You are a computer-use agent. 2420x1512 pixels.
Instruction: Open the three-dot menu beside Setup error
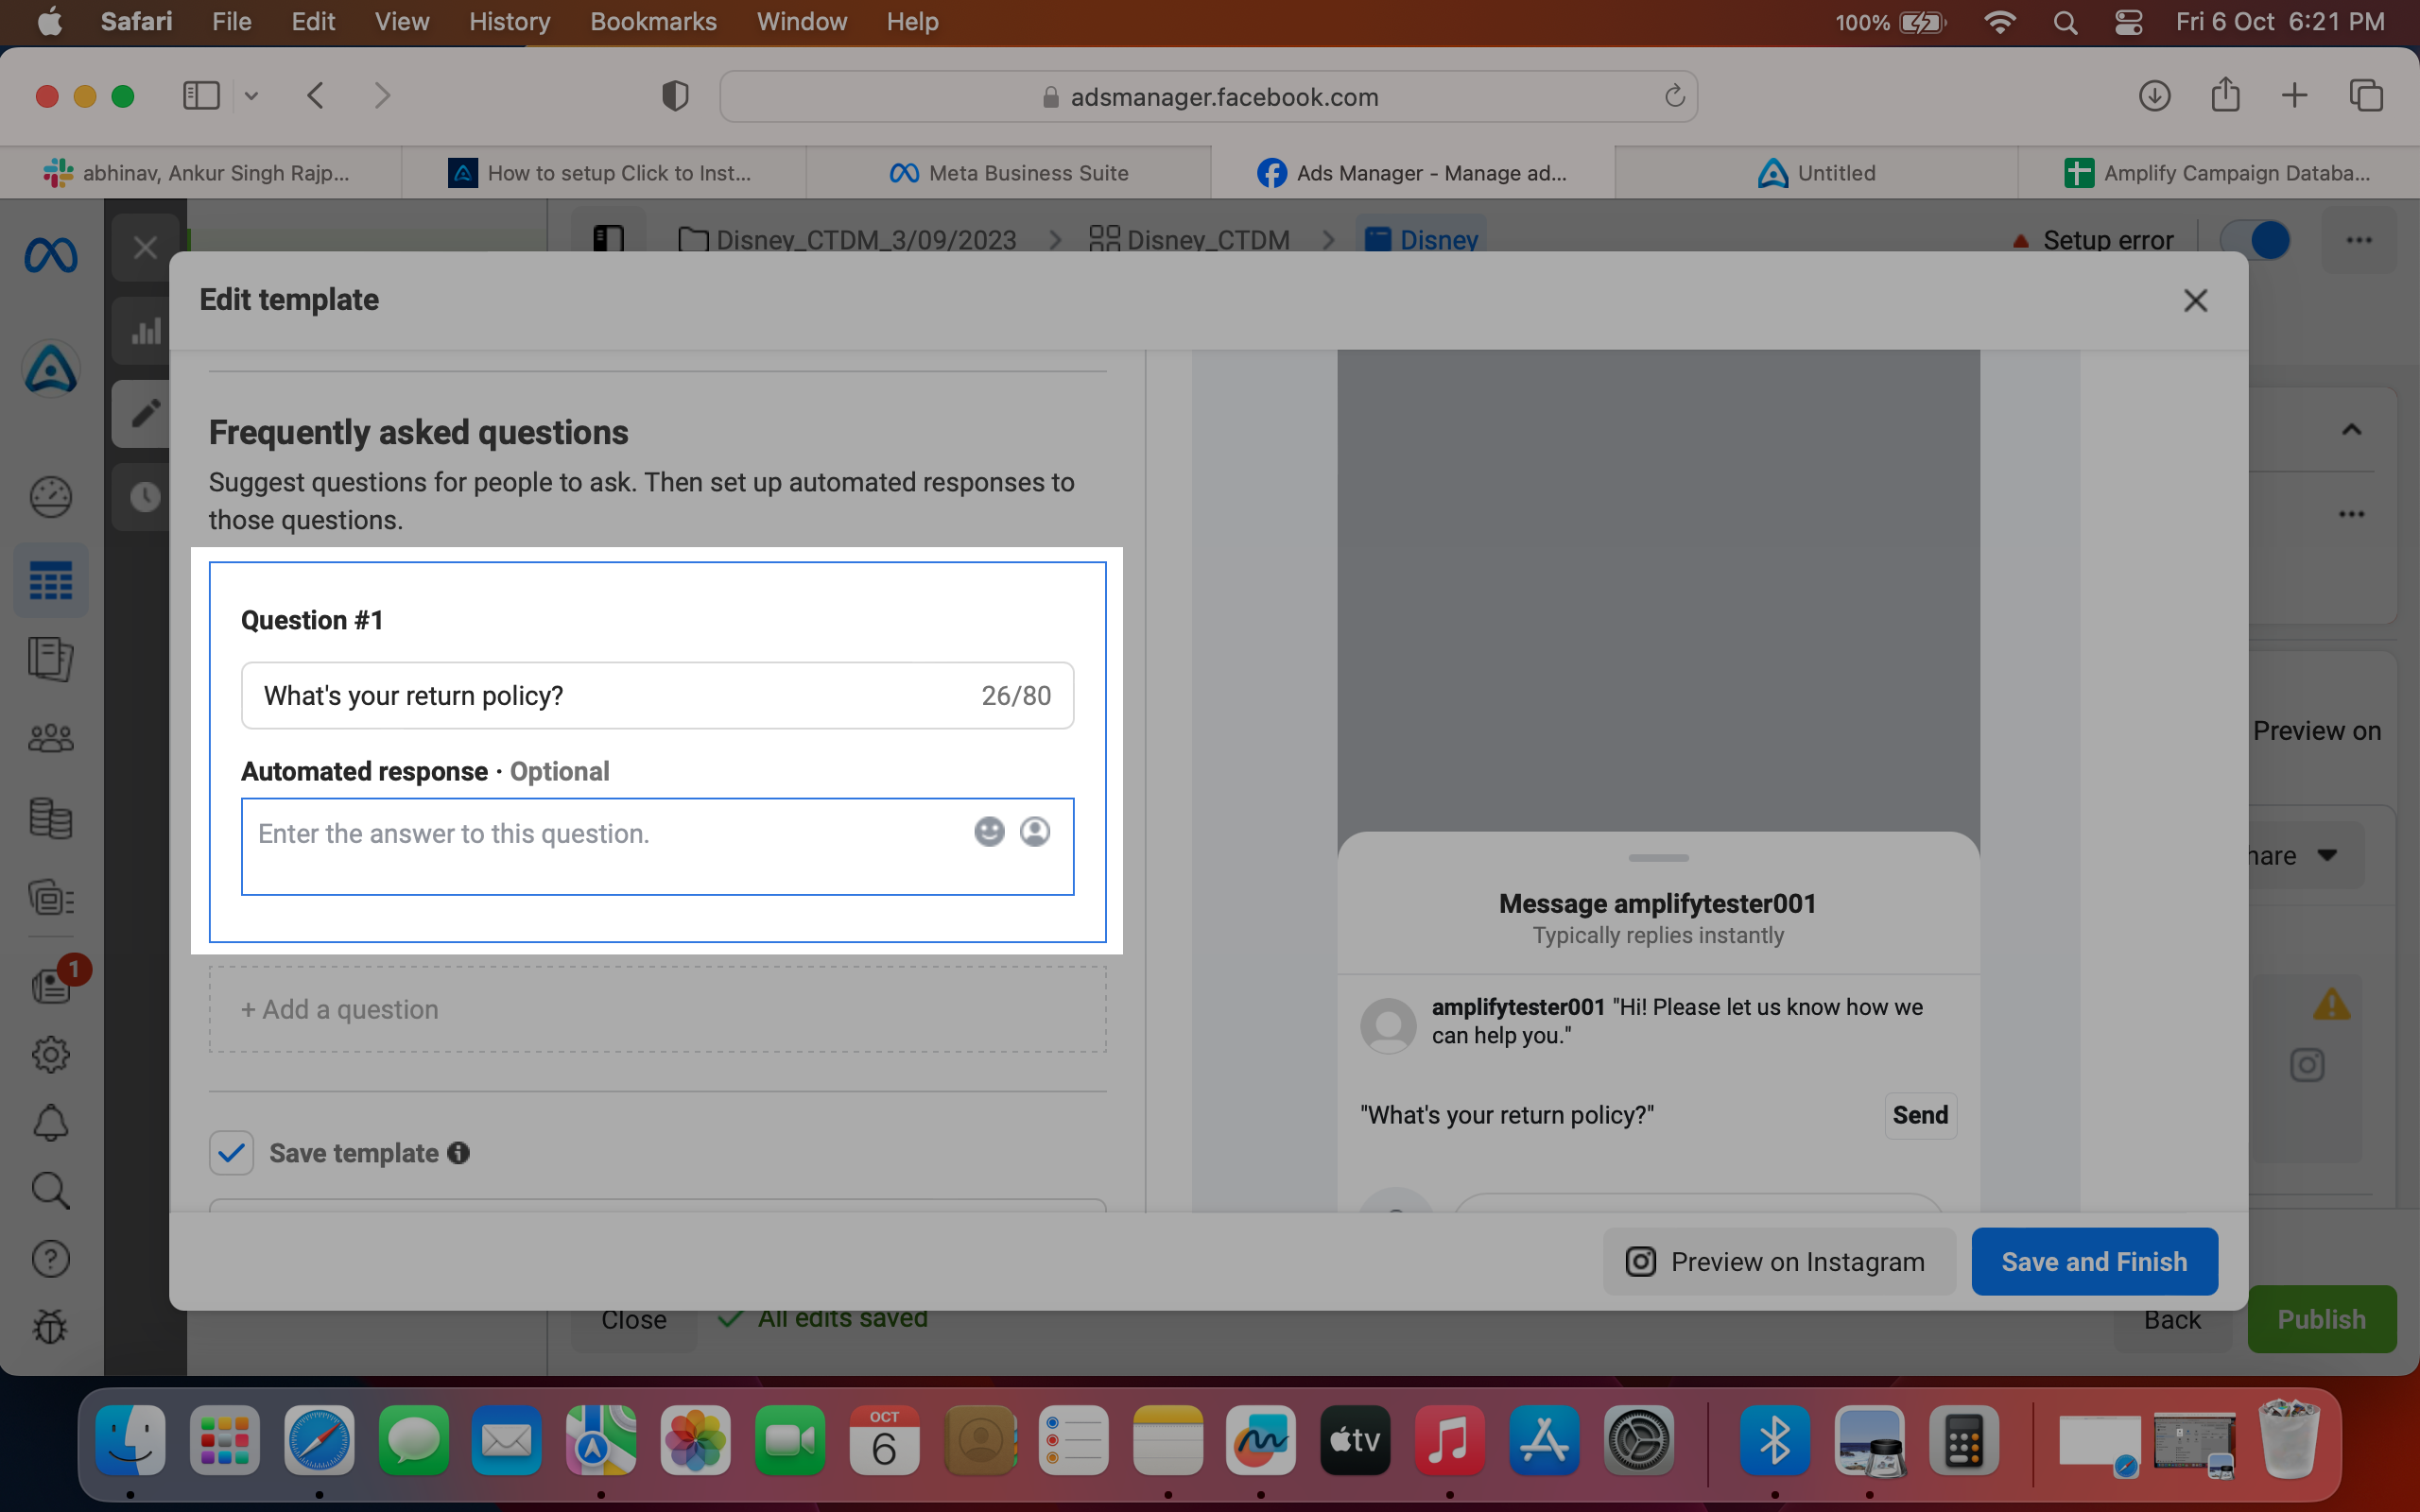[2359, 240]
